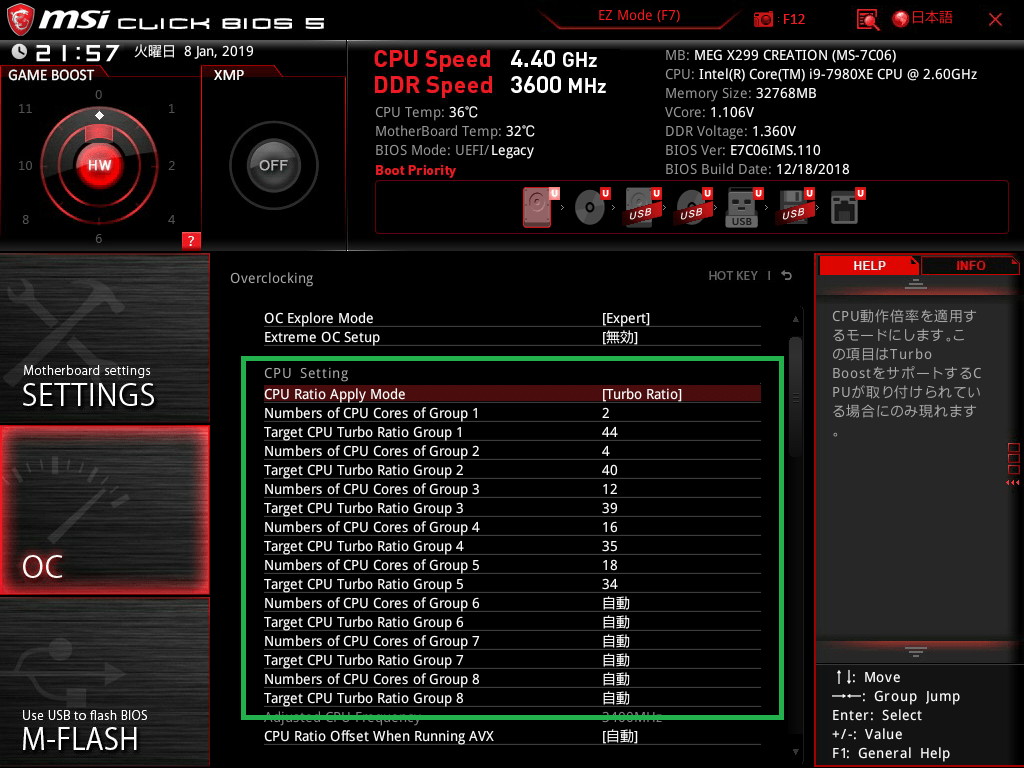
Task: Click the clock icon beside the time
Action: pyautogui.click(x=19, y=52)
